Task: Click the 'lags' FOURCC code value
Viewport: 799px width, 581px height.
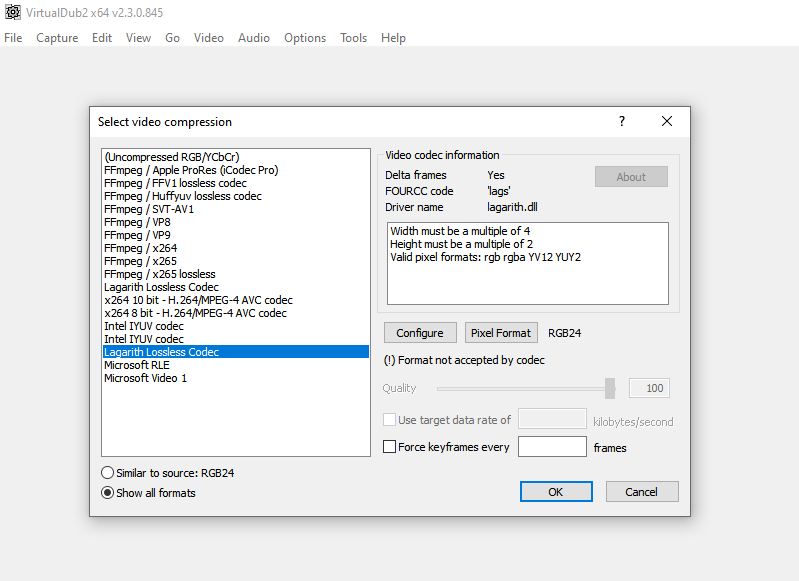Action: [499, 191]
